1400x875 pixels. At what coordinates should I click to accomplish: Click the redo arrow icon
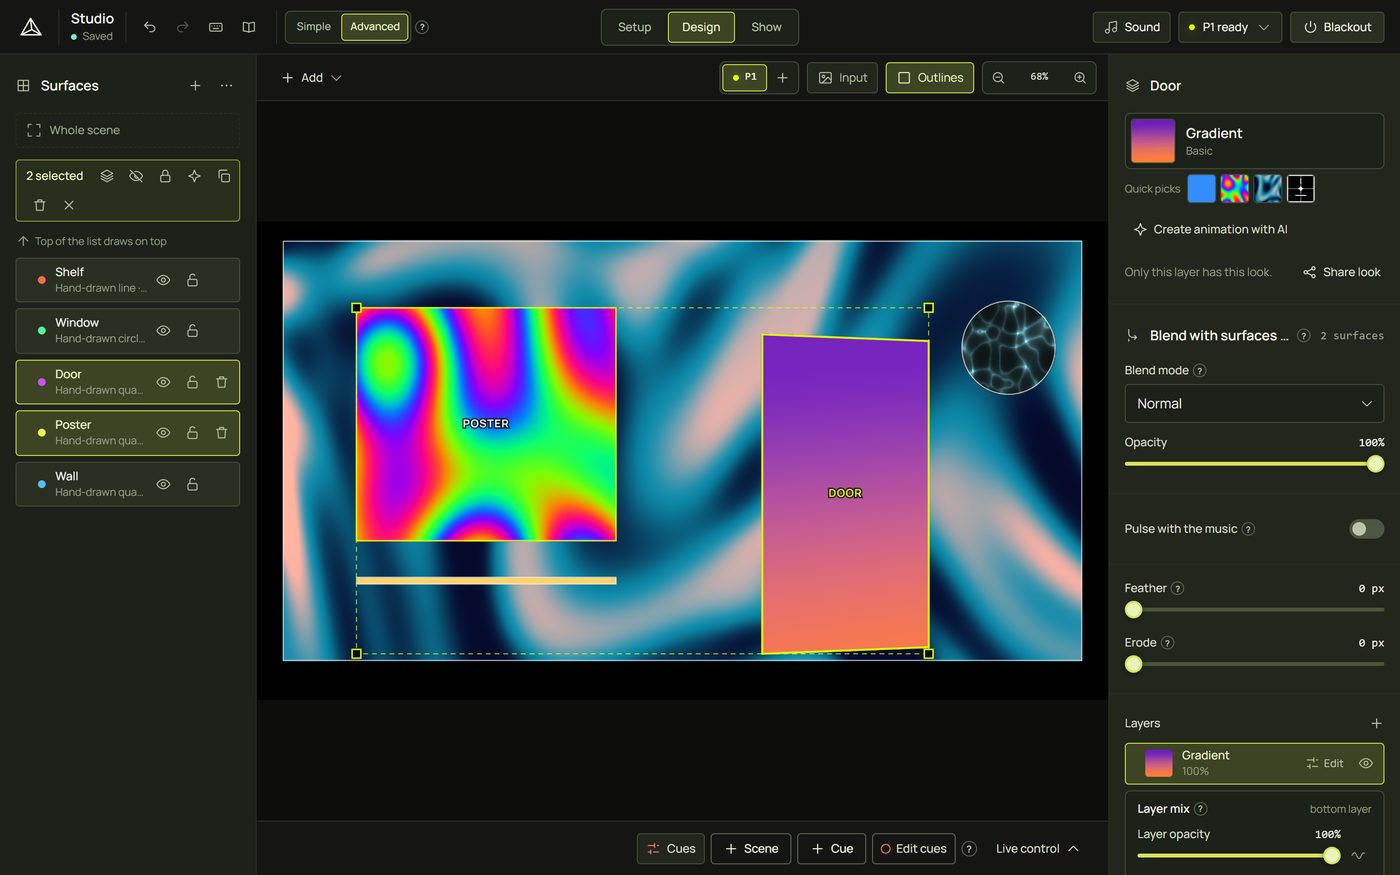[x=183, y=27]
